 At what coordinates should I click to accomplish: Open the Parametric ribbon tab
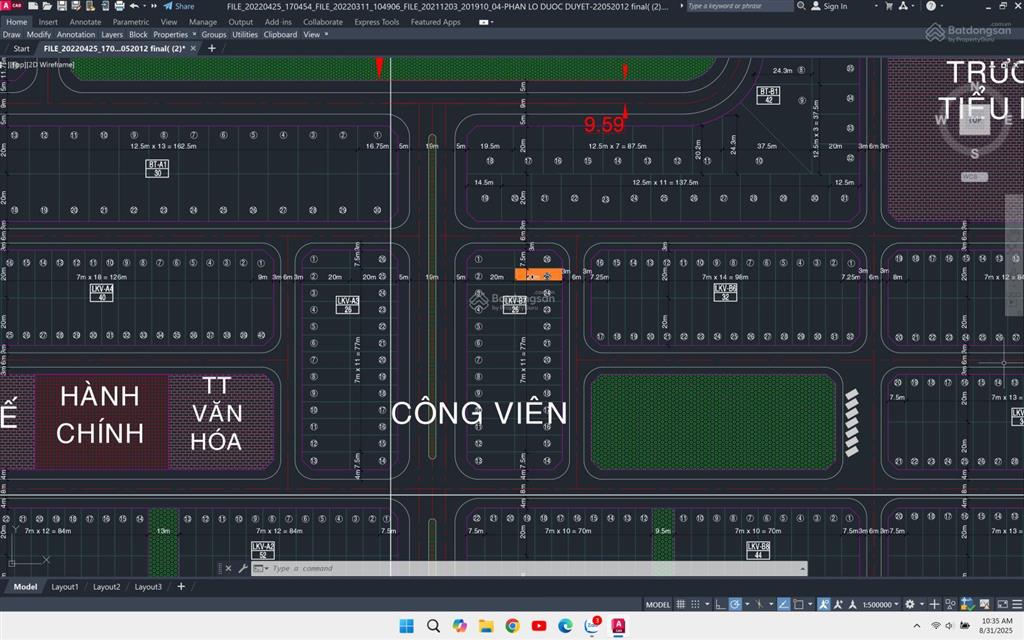(x=131, y=22)
